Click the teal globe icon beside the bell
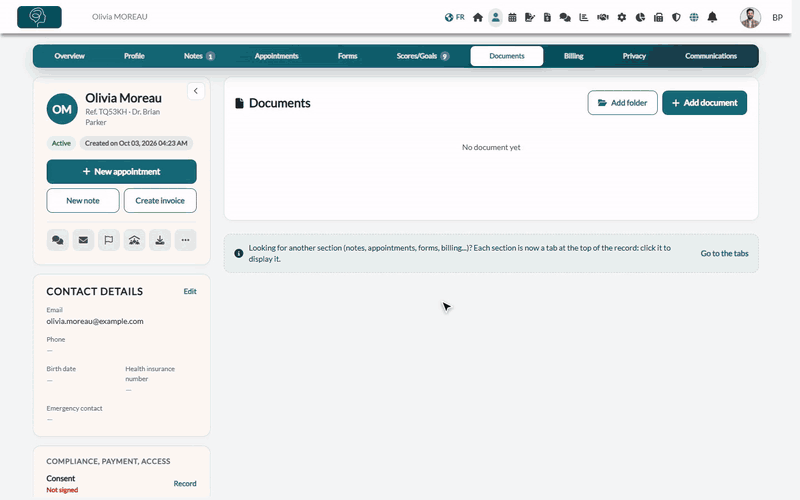This screenshot has width=800, height=500. (694, 17)
